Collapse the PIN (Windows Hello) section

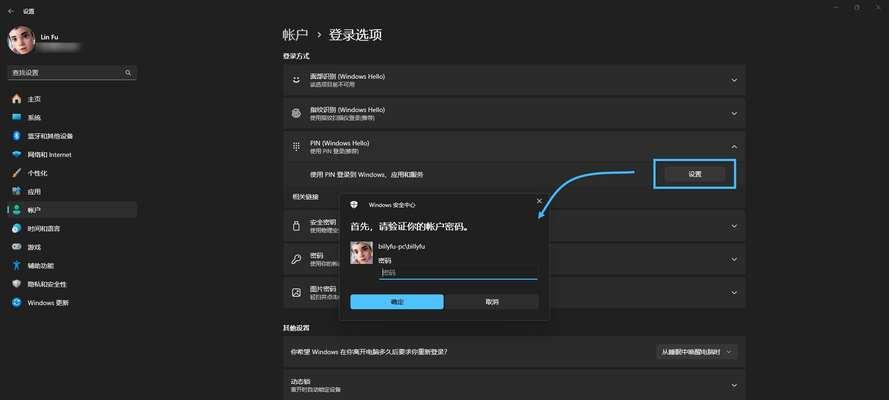(734, 147)
